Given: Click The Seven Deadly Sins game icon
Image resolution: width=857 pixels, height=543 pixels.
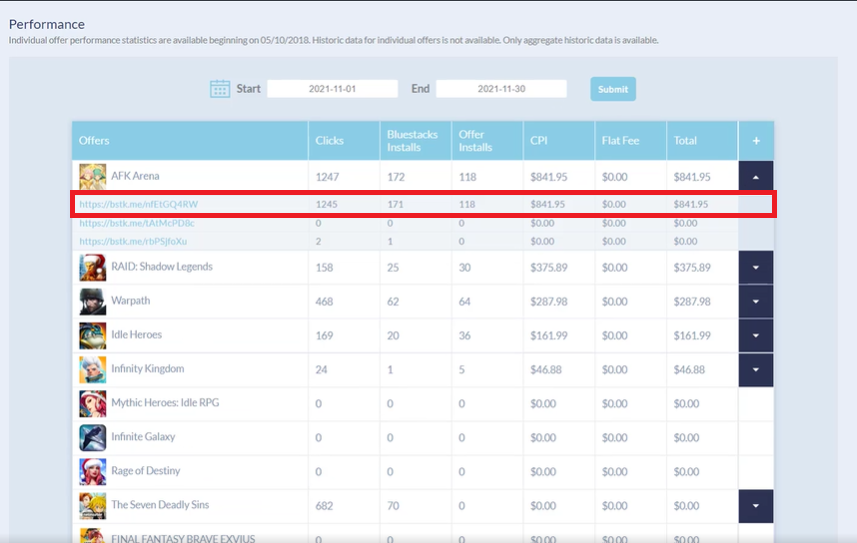Looking at the screenshot, I should tap(92, 505).
